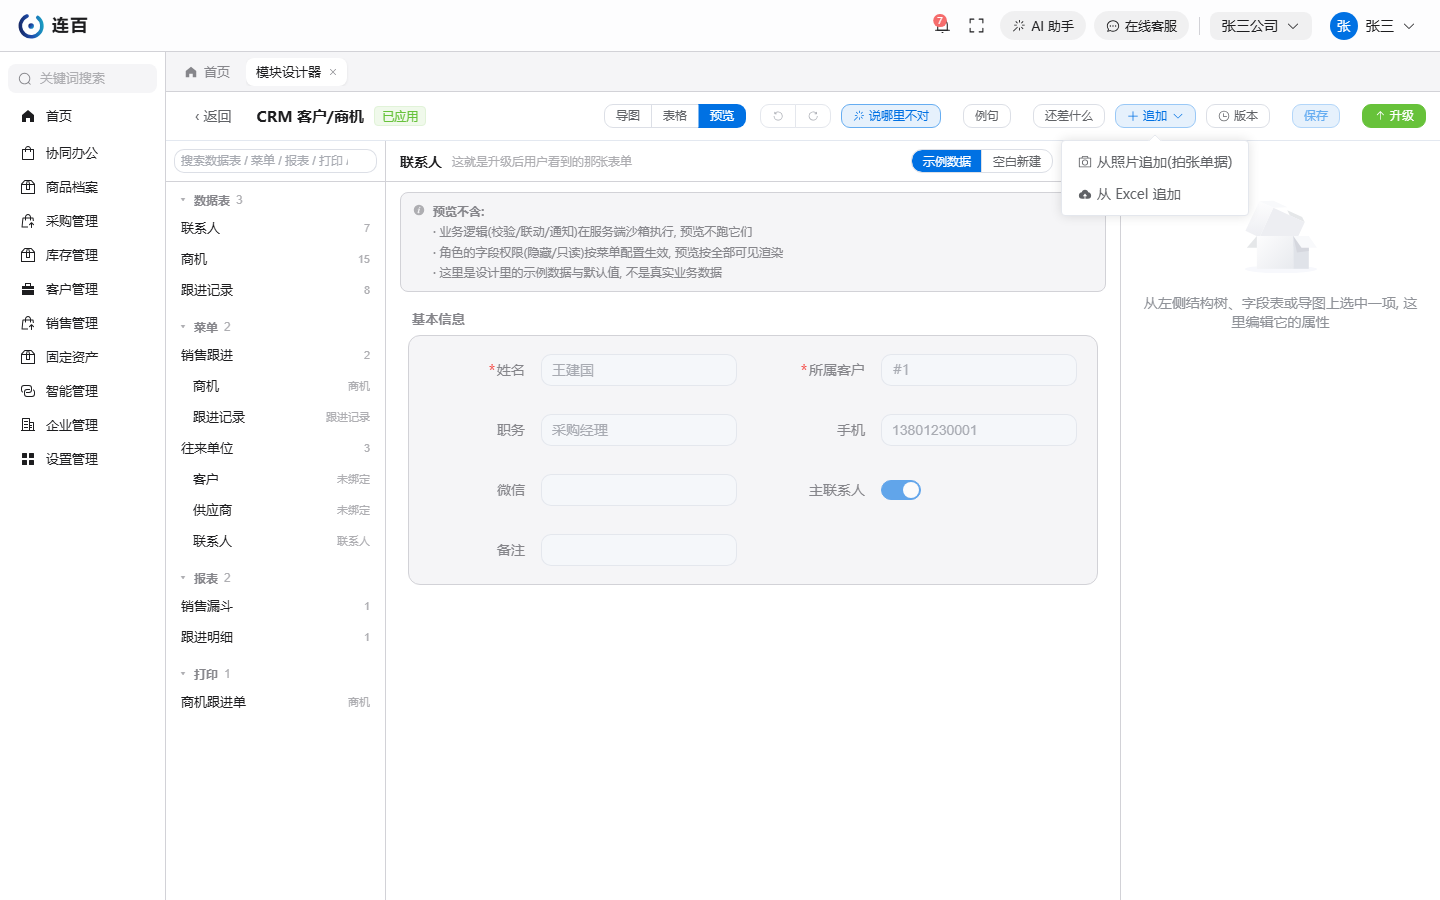Close the 模块设计器 tab
The height and width of the screenshot is (900, 1440).
click(333, 72)
